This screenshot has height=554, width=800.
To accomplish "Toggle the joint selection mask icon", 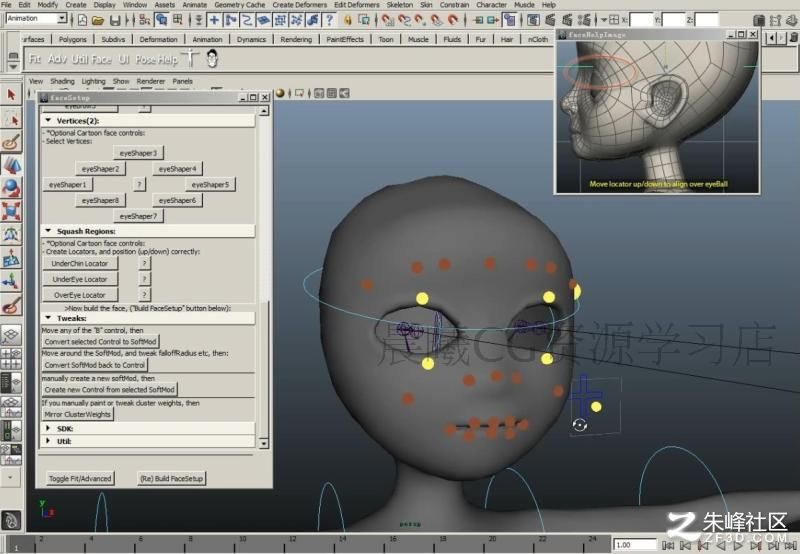I will coord(231,20).
